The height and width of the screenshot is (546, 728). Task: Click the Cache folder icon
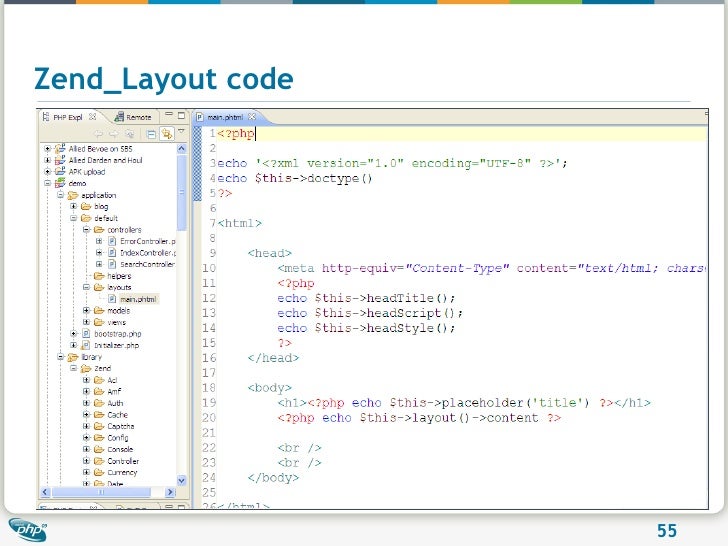coord(99,415)
